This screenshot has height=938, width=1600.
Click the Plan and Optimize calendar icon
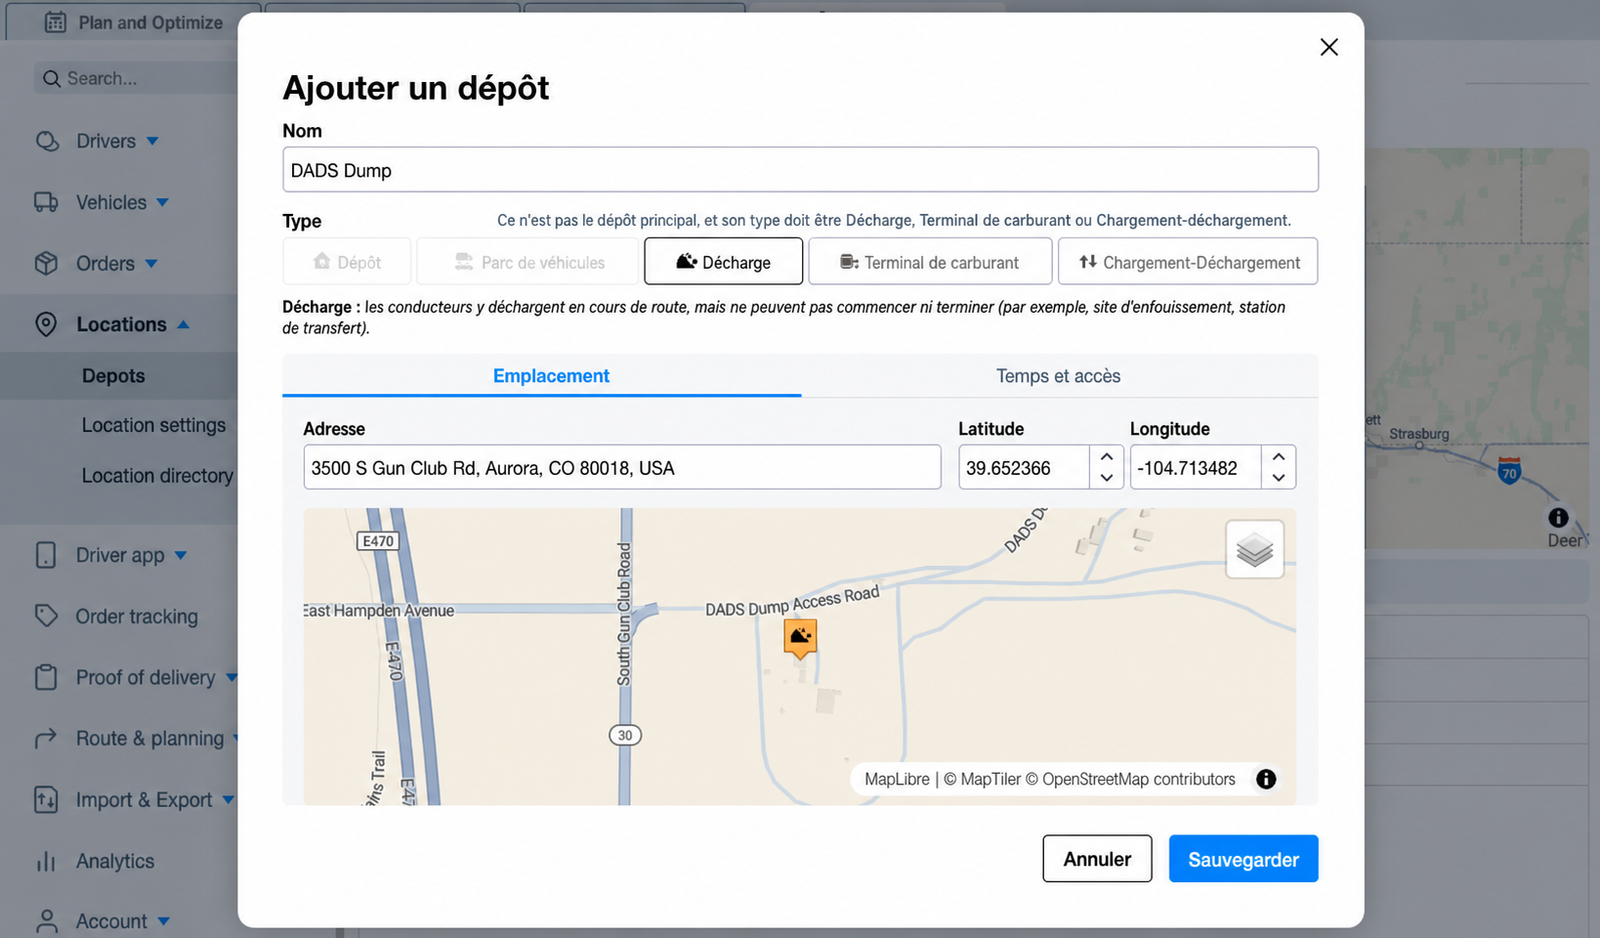(x=56, y=22)
